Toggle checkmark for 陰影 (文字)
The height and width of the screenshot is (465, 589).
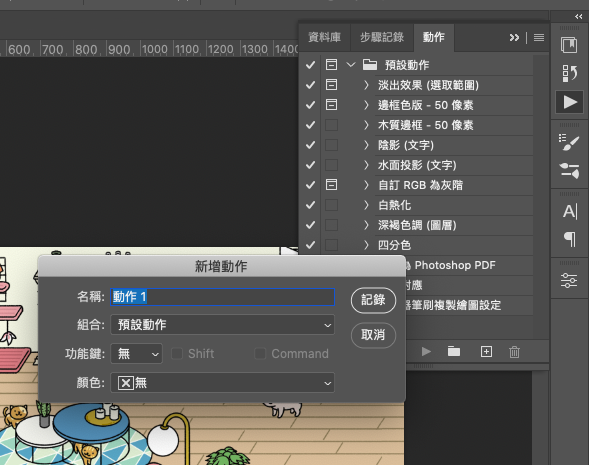click(x=310, y=145)
